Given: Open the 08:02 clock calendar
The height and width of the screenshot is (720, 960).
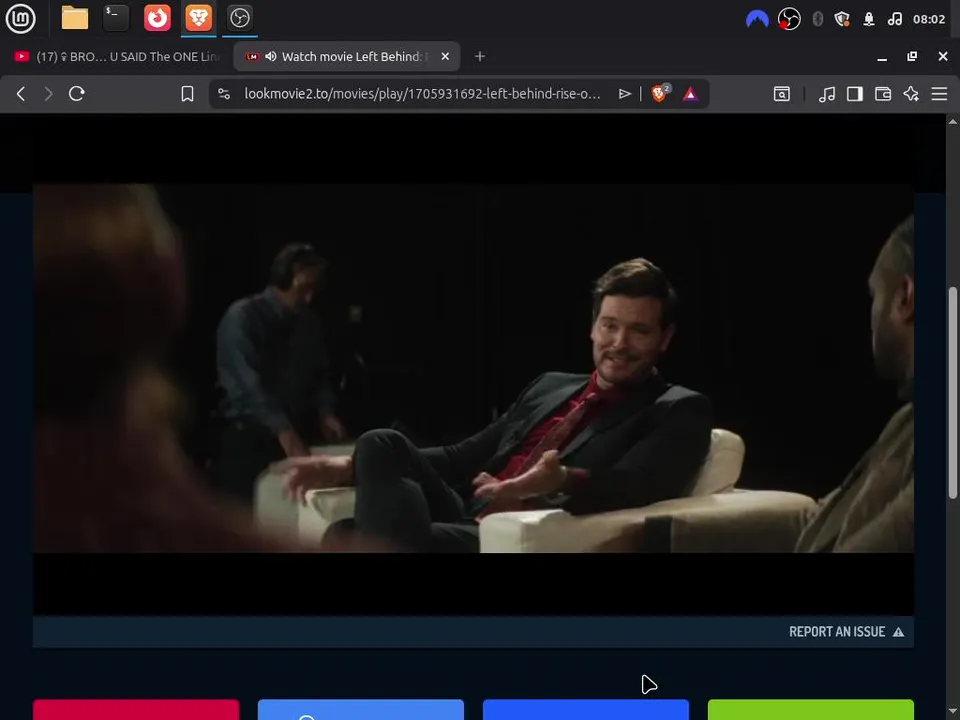Looking at the screenshot, I should [929, 20].
